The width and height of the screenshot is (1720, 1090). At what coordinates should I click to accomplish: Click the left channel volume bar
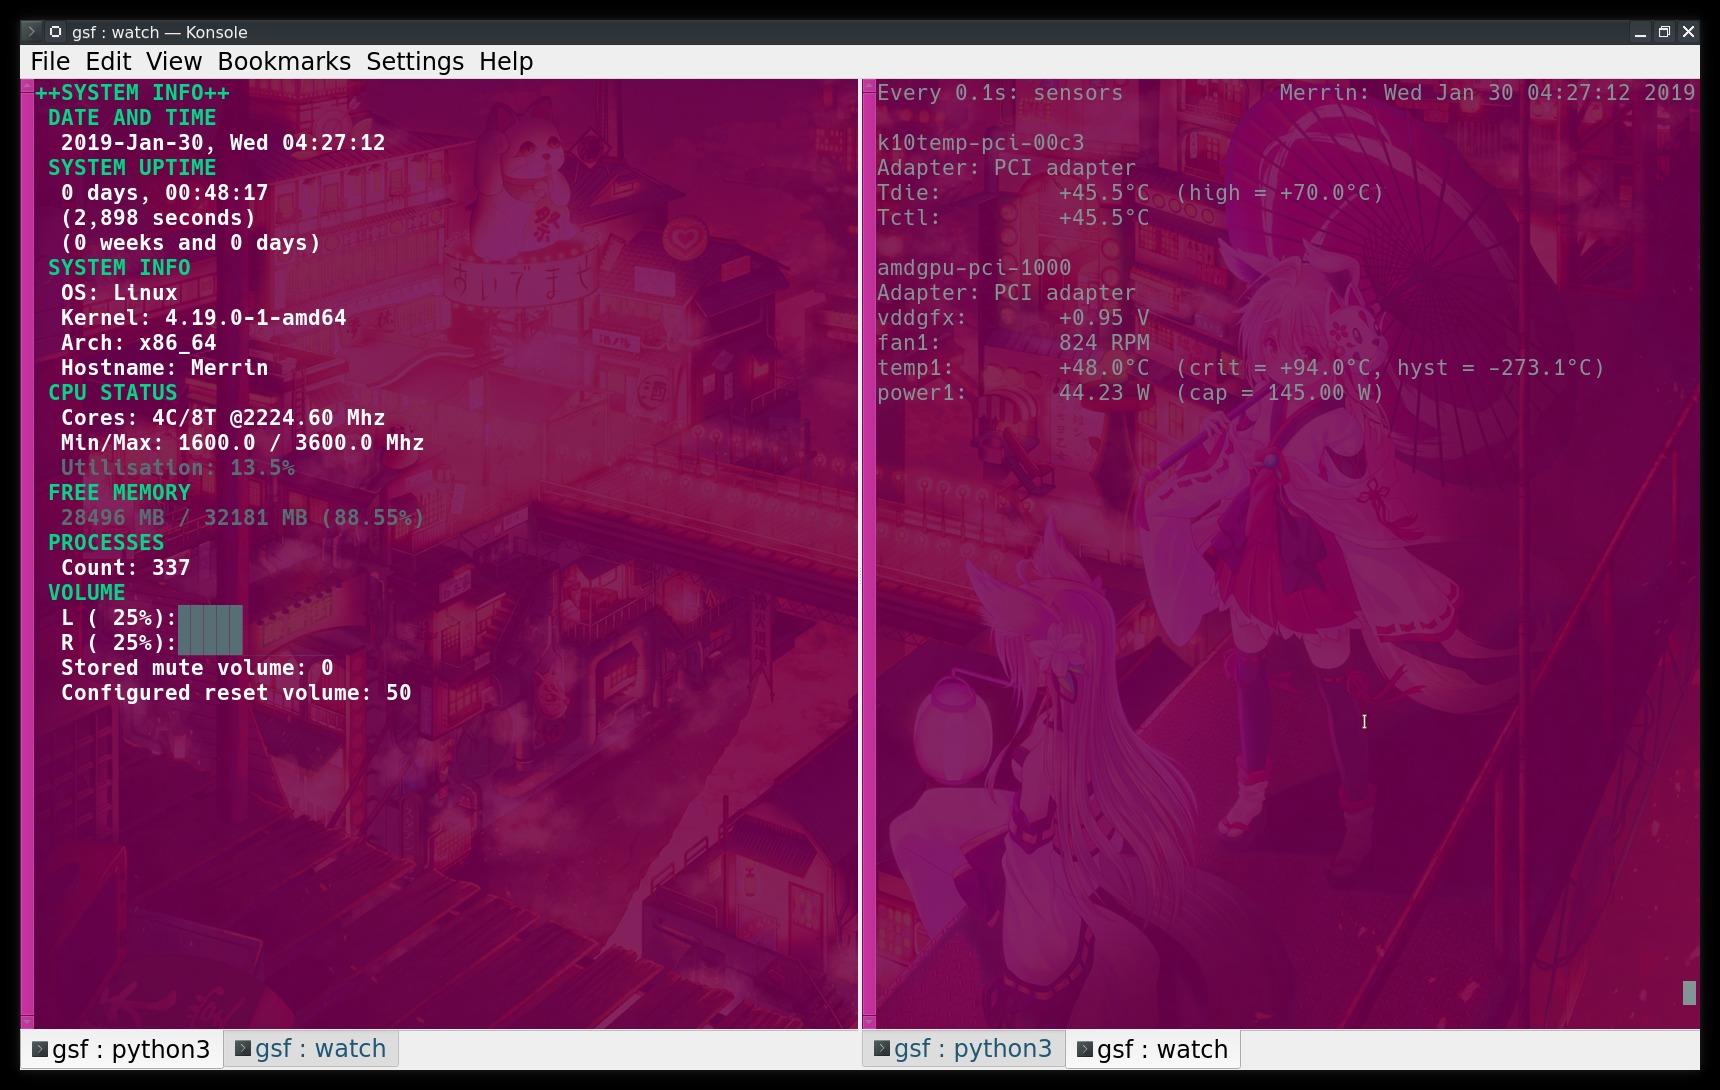tap(210, 618)
